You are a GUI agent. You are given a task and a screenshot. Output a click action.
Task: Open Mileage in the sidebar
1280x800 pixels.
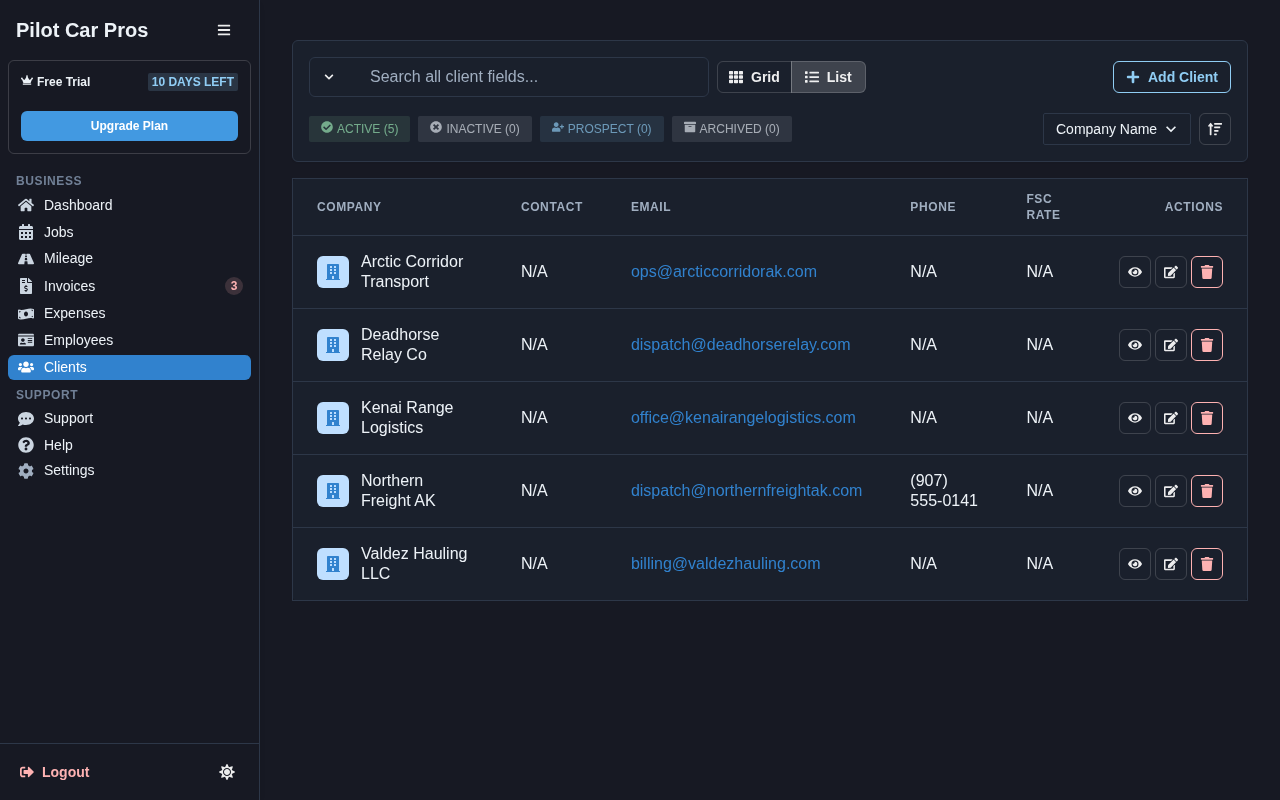coord(129,258)
